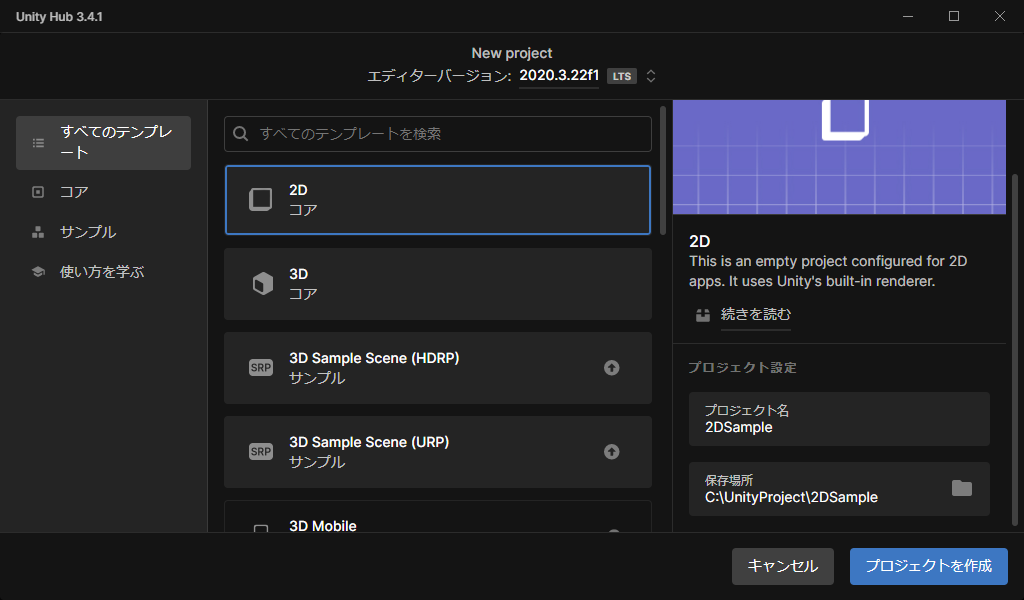Image resolution: width=1024 pixels, height=600 pixels.
Task: Minimize the Unity Hub window
Action: click(908, 16)
